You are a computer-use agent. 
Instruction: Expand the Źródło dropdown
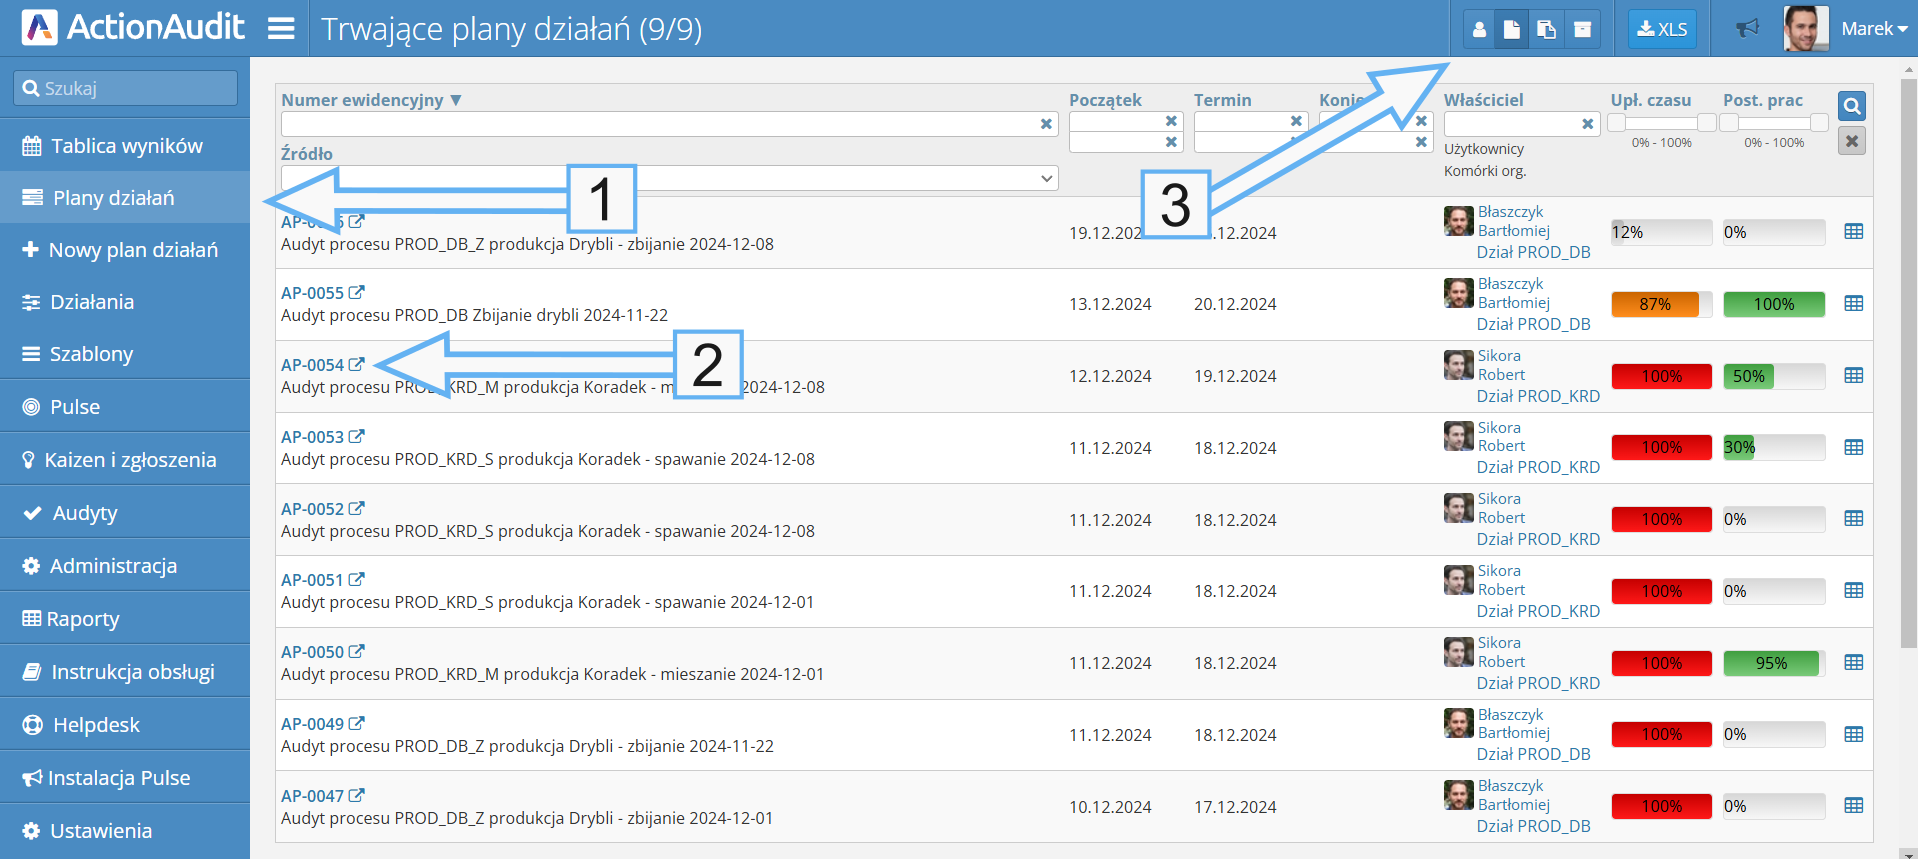[x=1046, y=178]
